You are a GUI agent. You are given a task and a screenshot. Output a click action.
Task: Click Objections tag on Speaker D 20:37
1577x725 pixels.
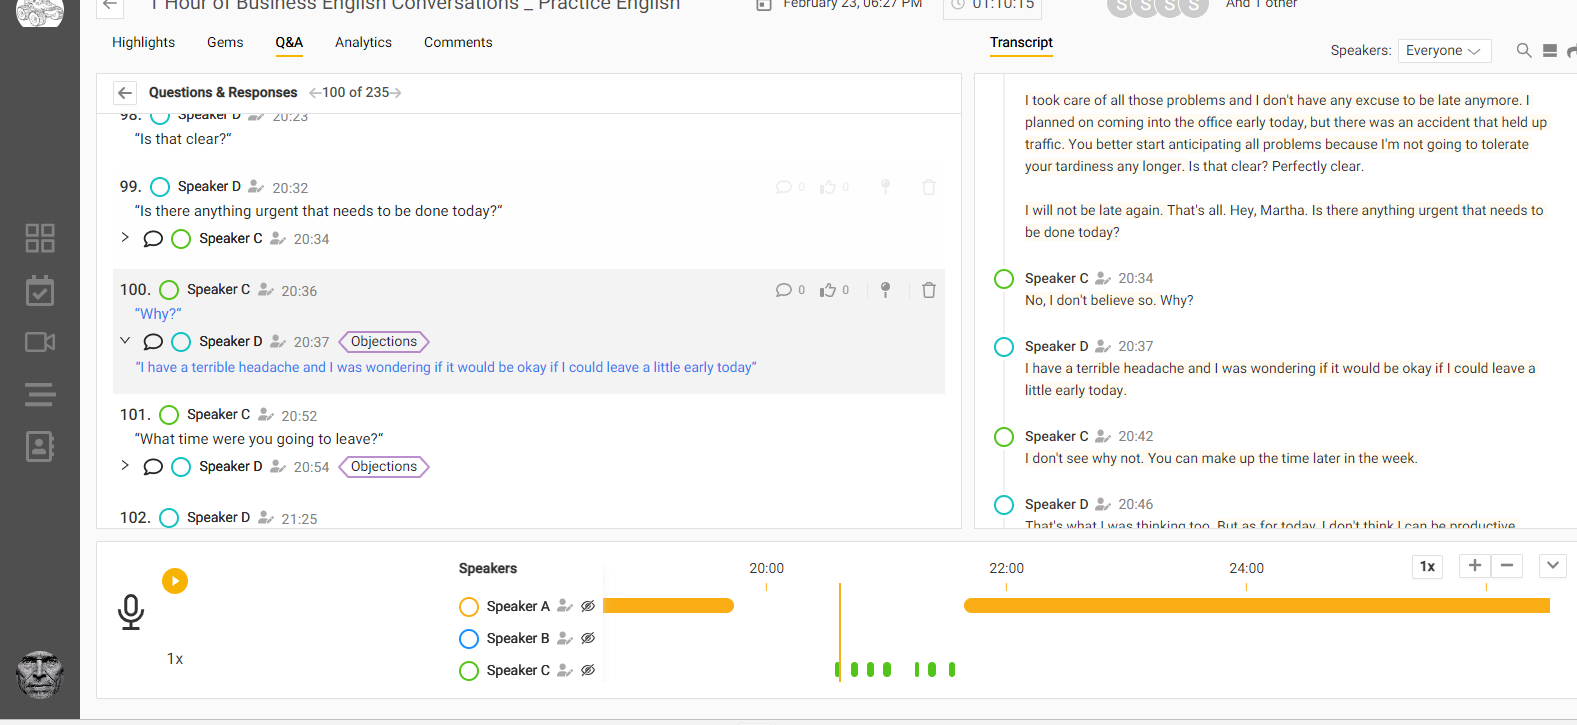(384, 342)
